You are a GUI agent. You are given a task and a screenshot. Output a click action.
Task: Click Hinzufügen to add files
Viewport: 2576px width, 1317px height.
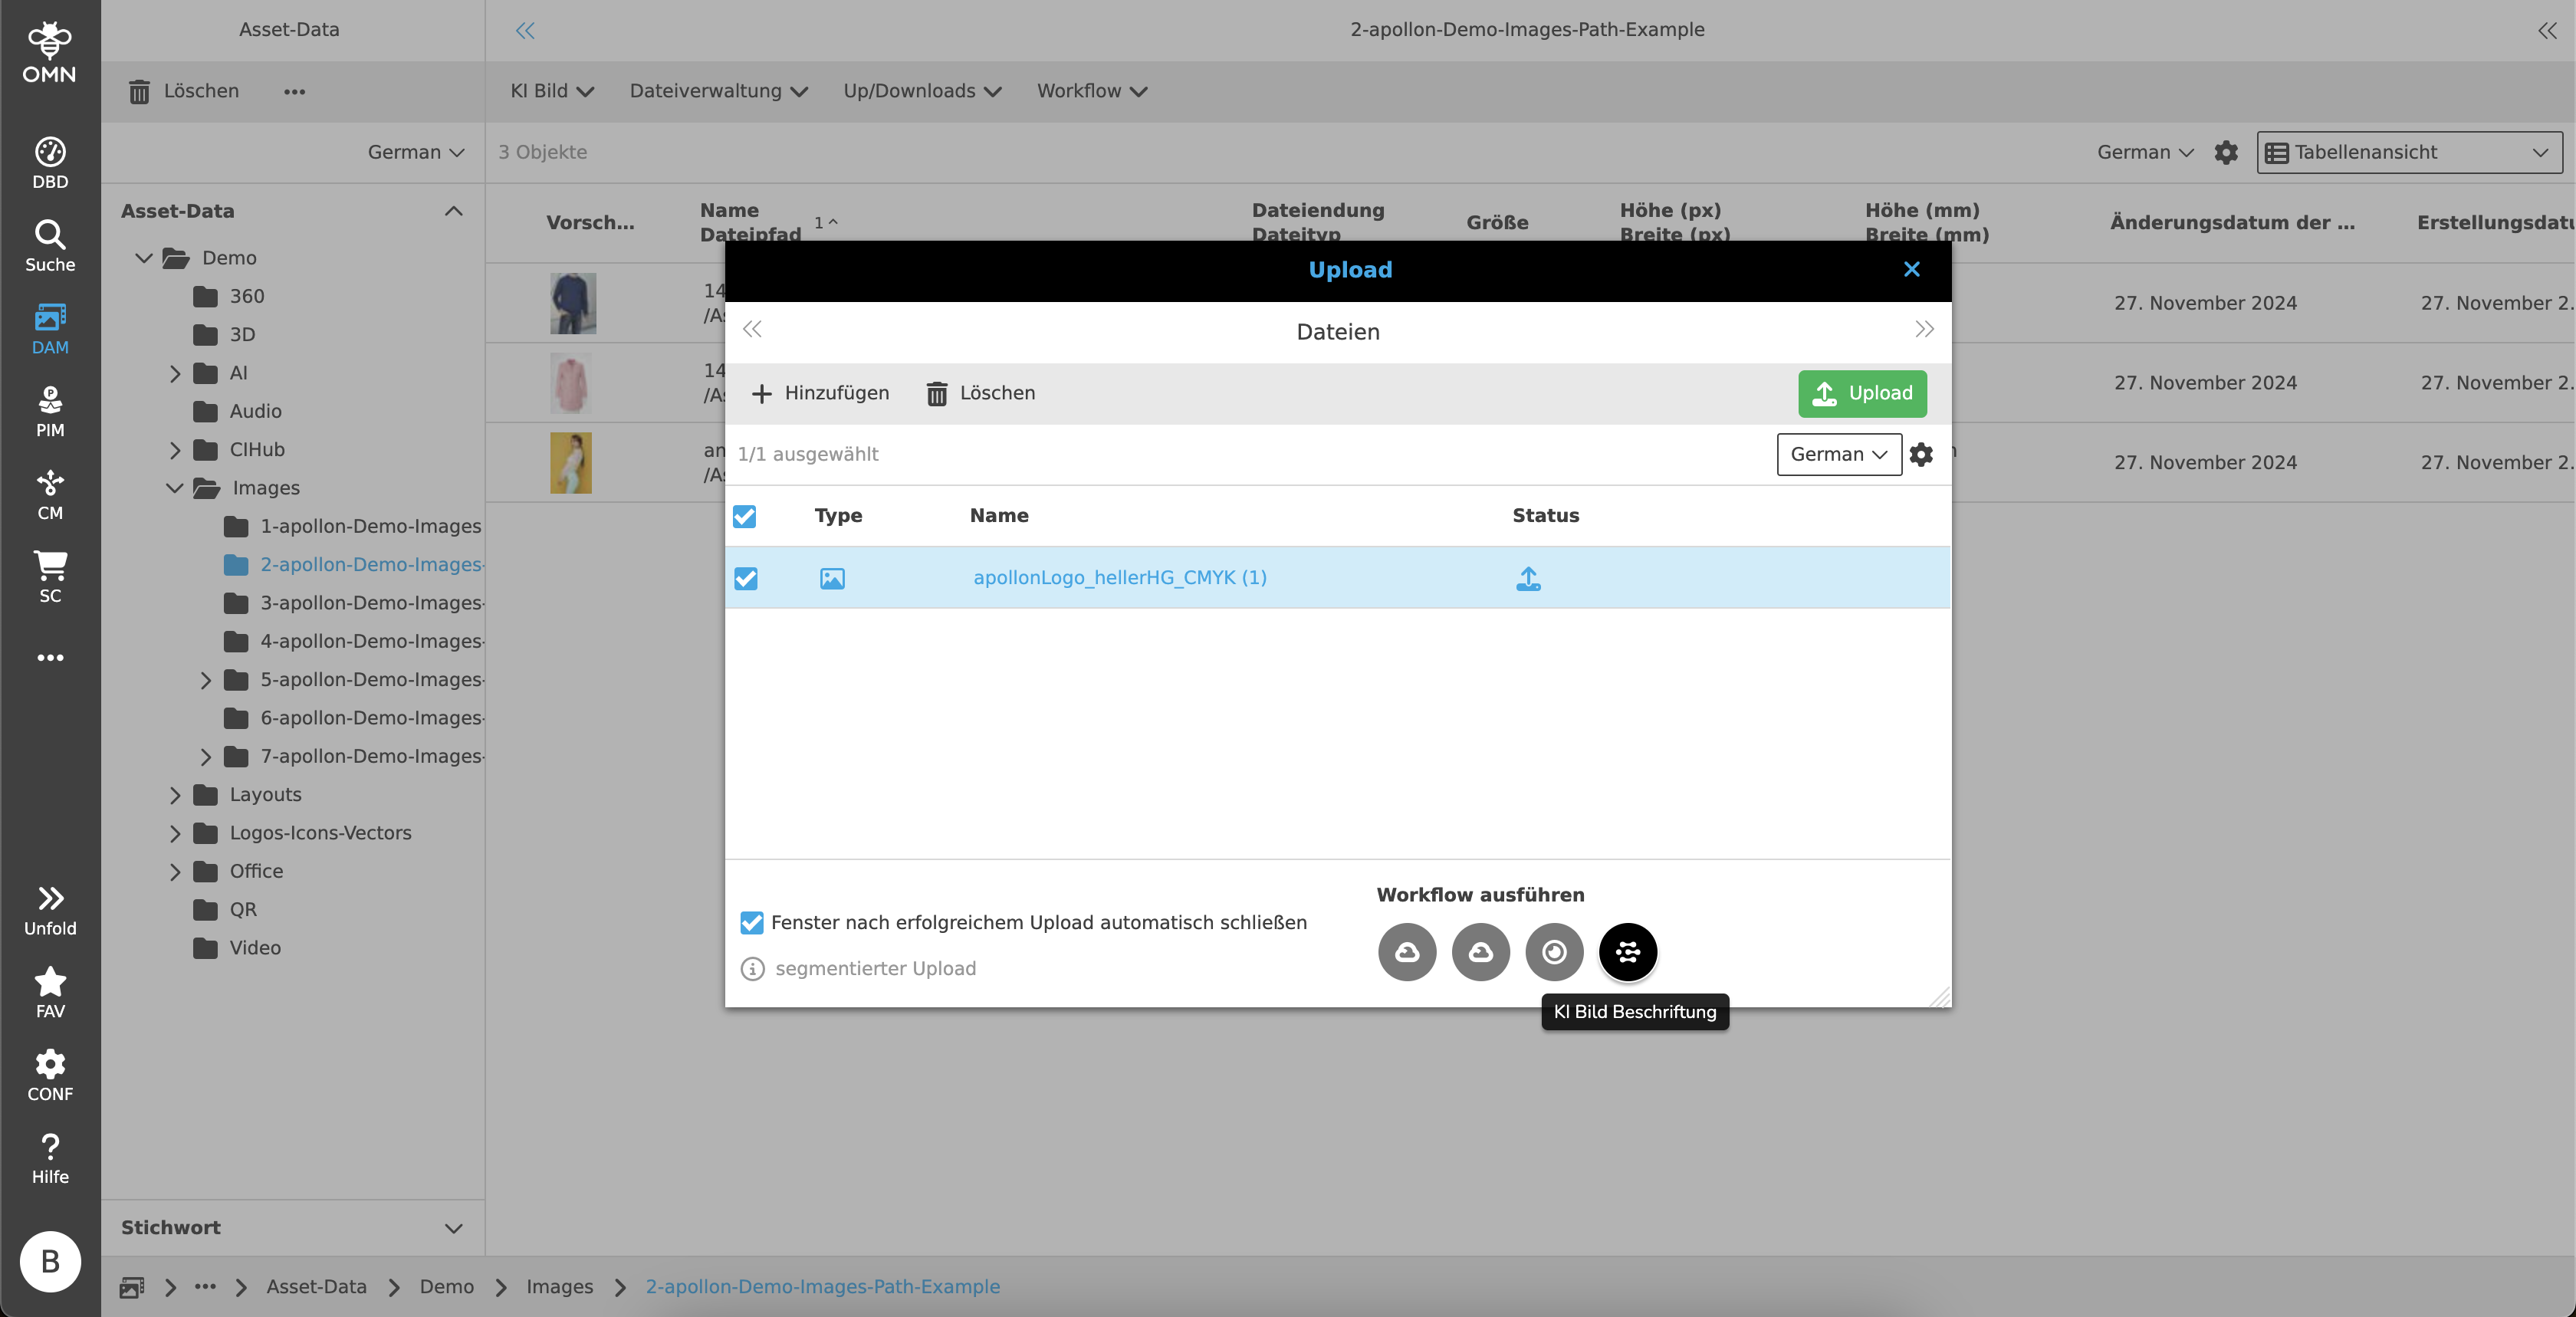click(820, 393)
